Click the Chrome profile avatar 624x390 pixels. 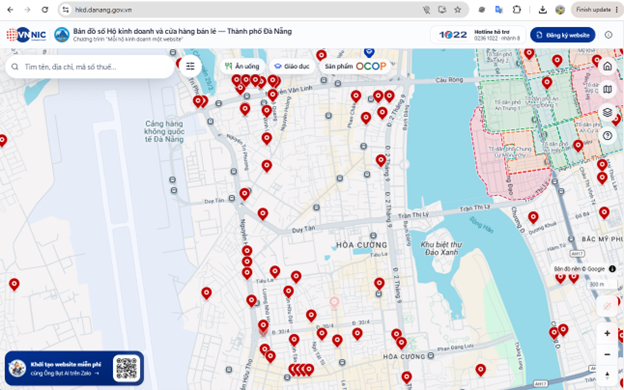[x=560, y=10]
